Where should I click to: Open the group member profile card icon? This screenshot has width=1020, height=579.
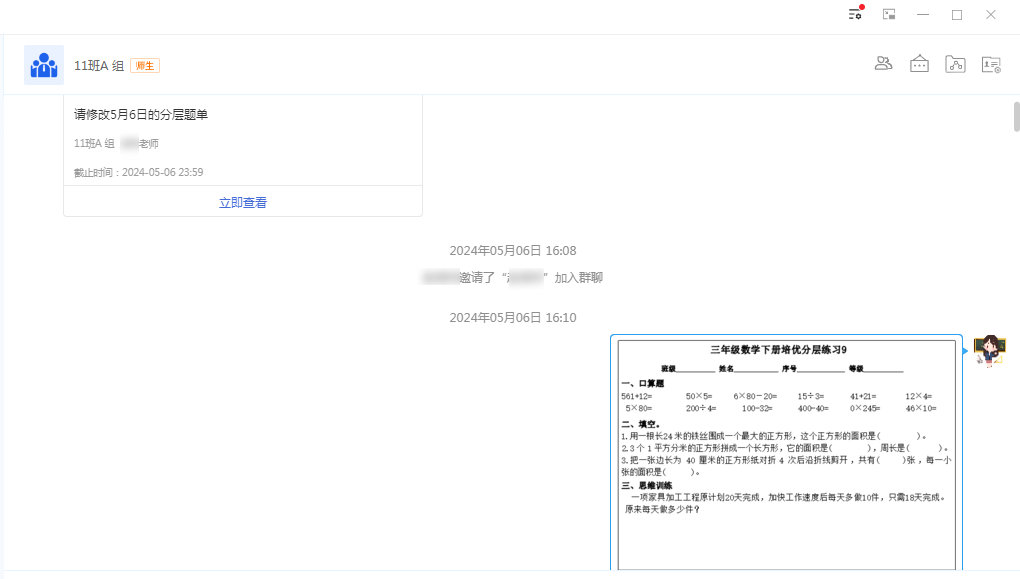[990, 62]
